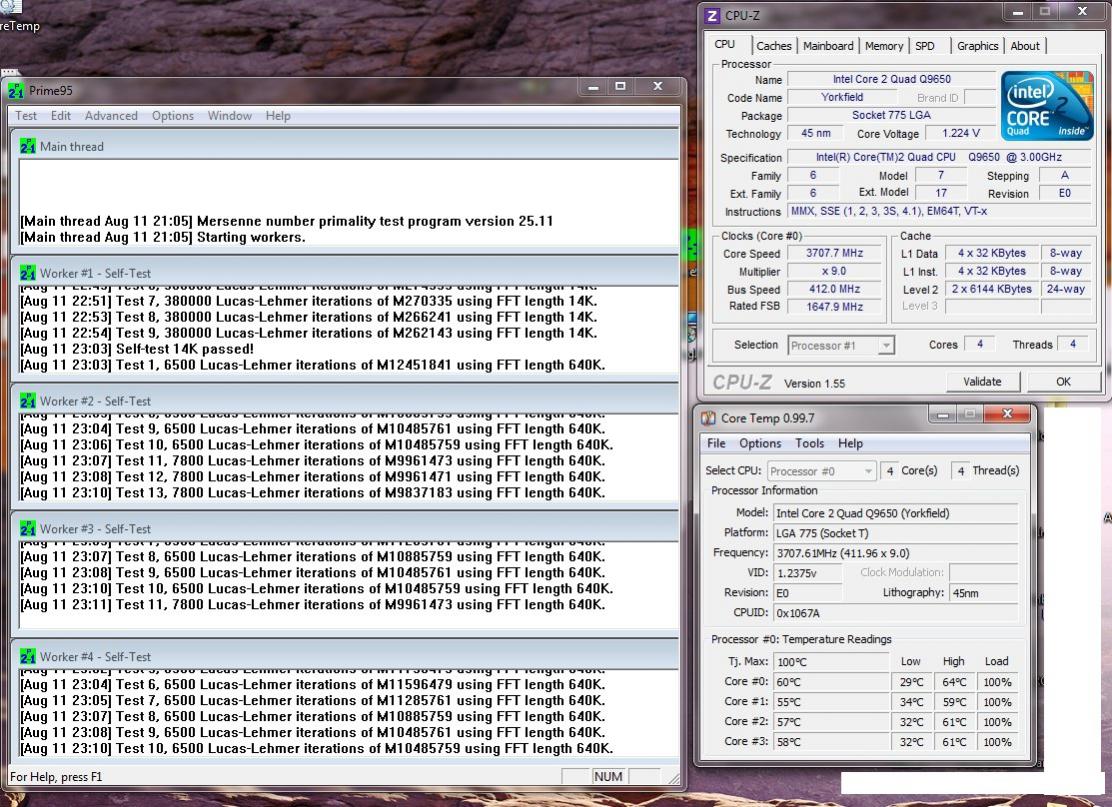Click the Validate button in CPU-Z
Image resolution: width=1112 pixels, height=807 pixels.
point(982,382)
